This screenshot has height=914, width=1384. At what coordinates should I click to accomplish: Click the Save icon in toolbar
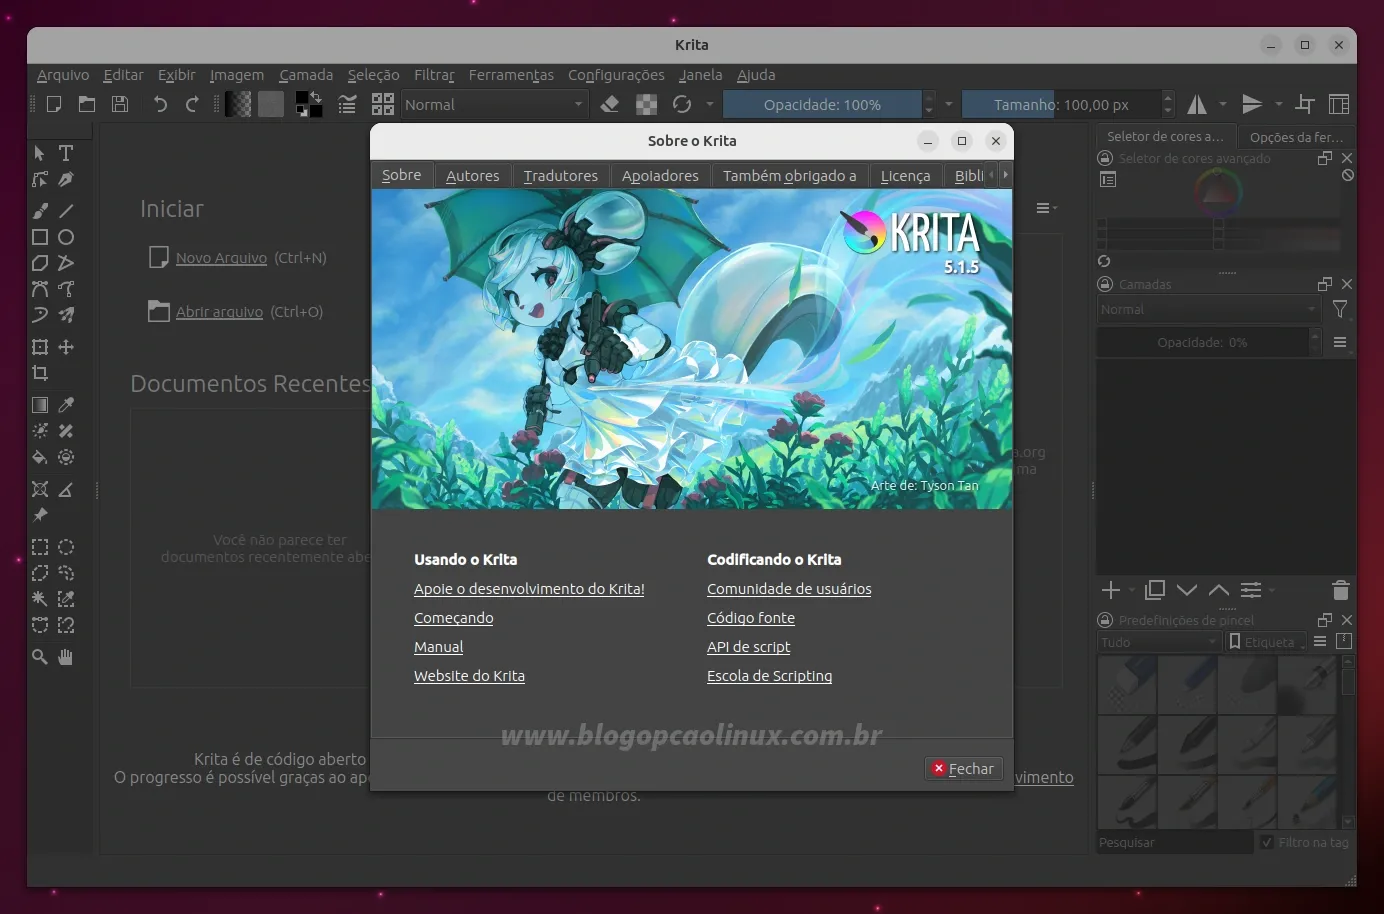click(120, 104)
